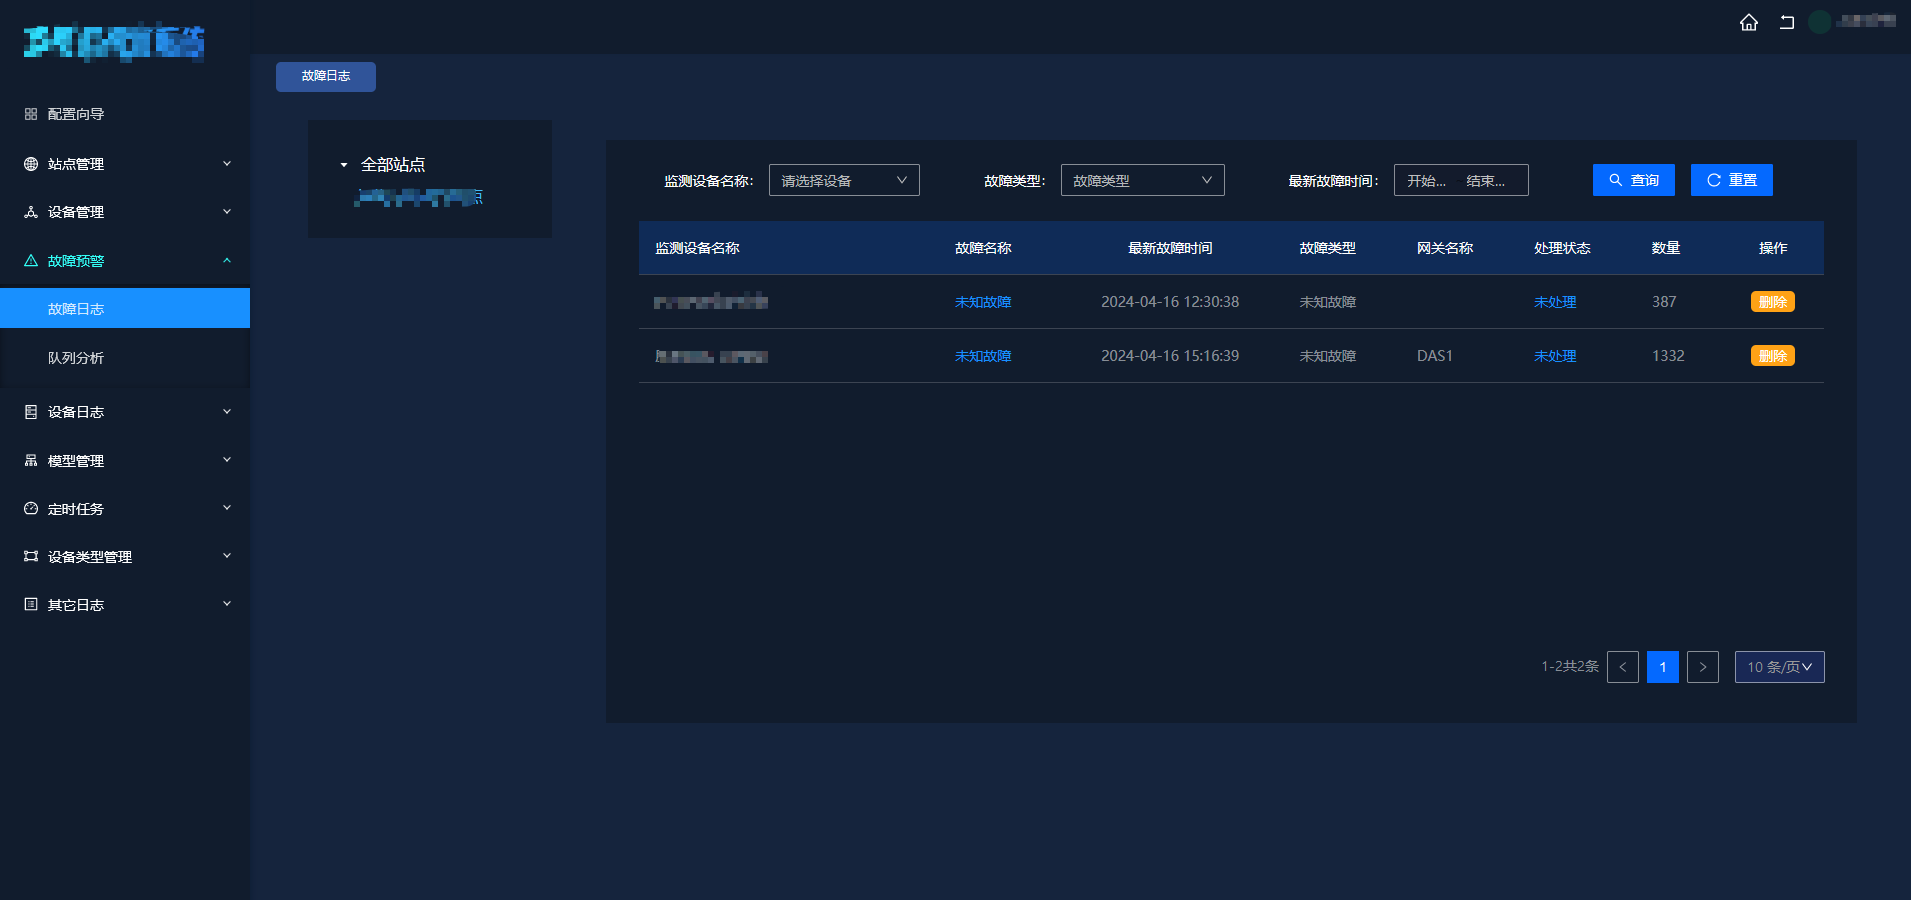This screenshot has height=900, width=1911.
Task: Open the 10 条/页 page size dropdown
Action: [x=1779, y=667]
